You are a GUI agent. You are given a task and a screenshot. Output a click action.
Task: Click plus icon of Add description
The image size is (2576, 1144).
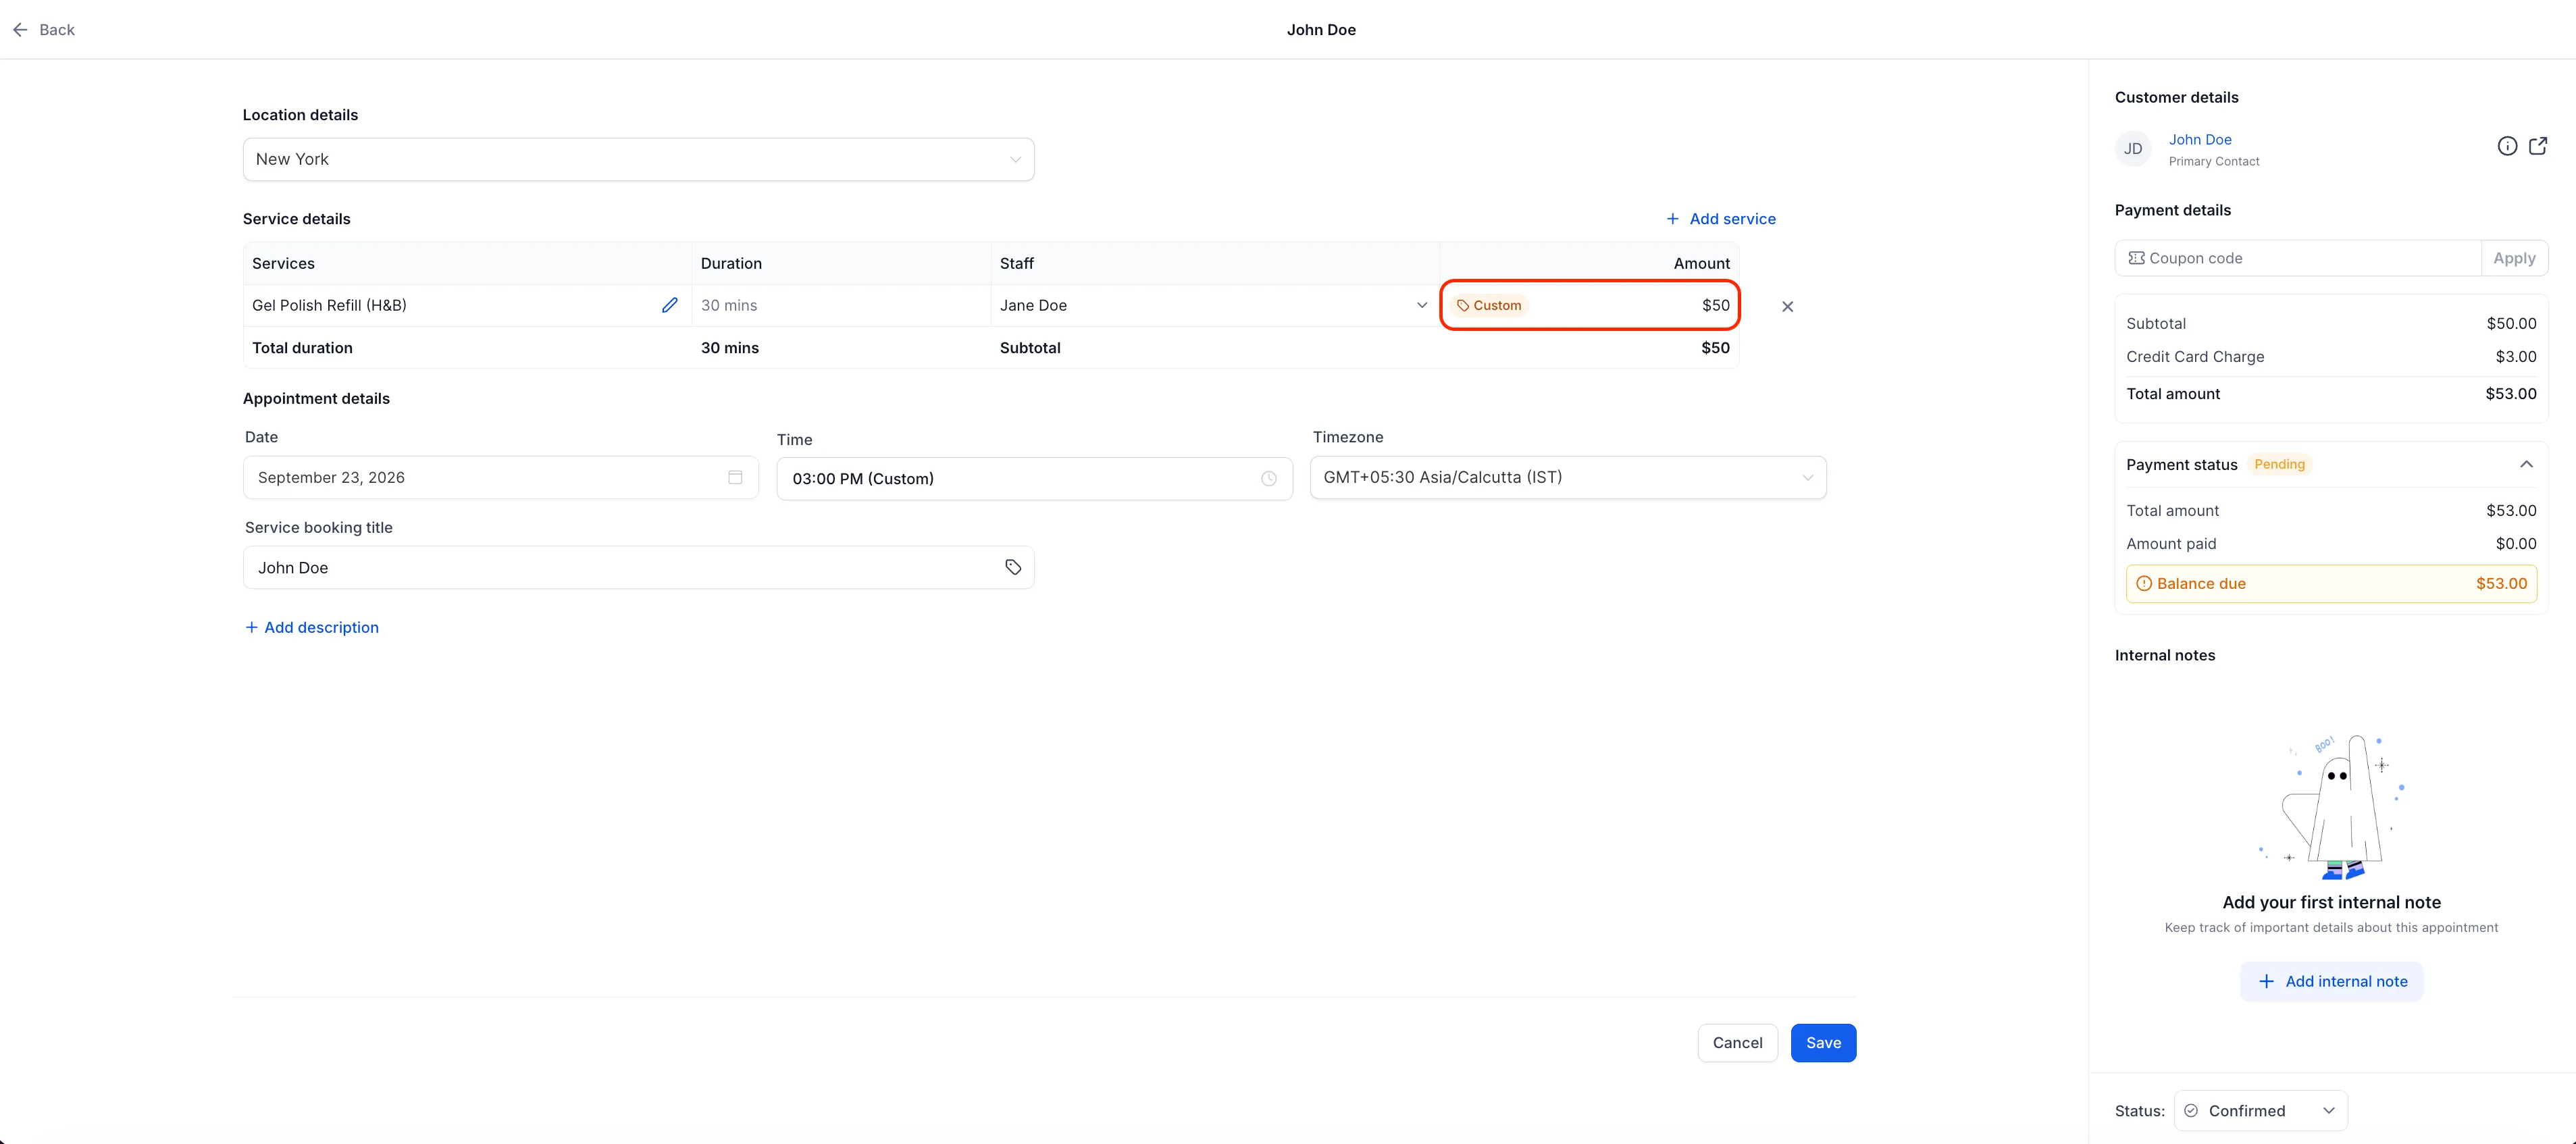(x=252, y=627)
